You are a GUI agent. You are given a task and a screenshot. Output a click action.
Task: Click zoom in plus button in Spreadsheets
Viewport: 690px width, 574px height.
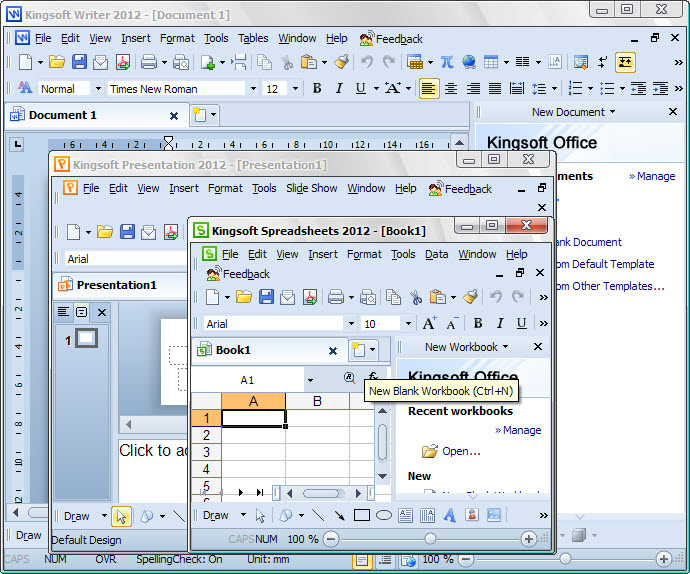click(529, 539)
